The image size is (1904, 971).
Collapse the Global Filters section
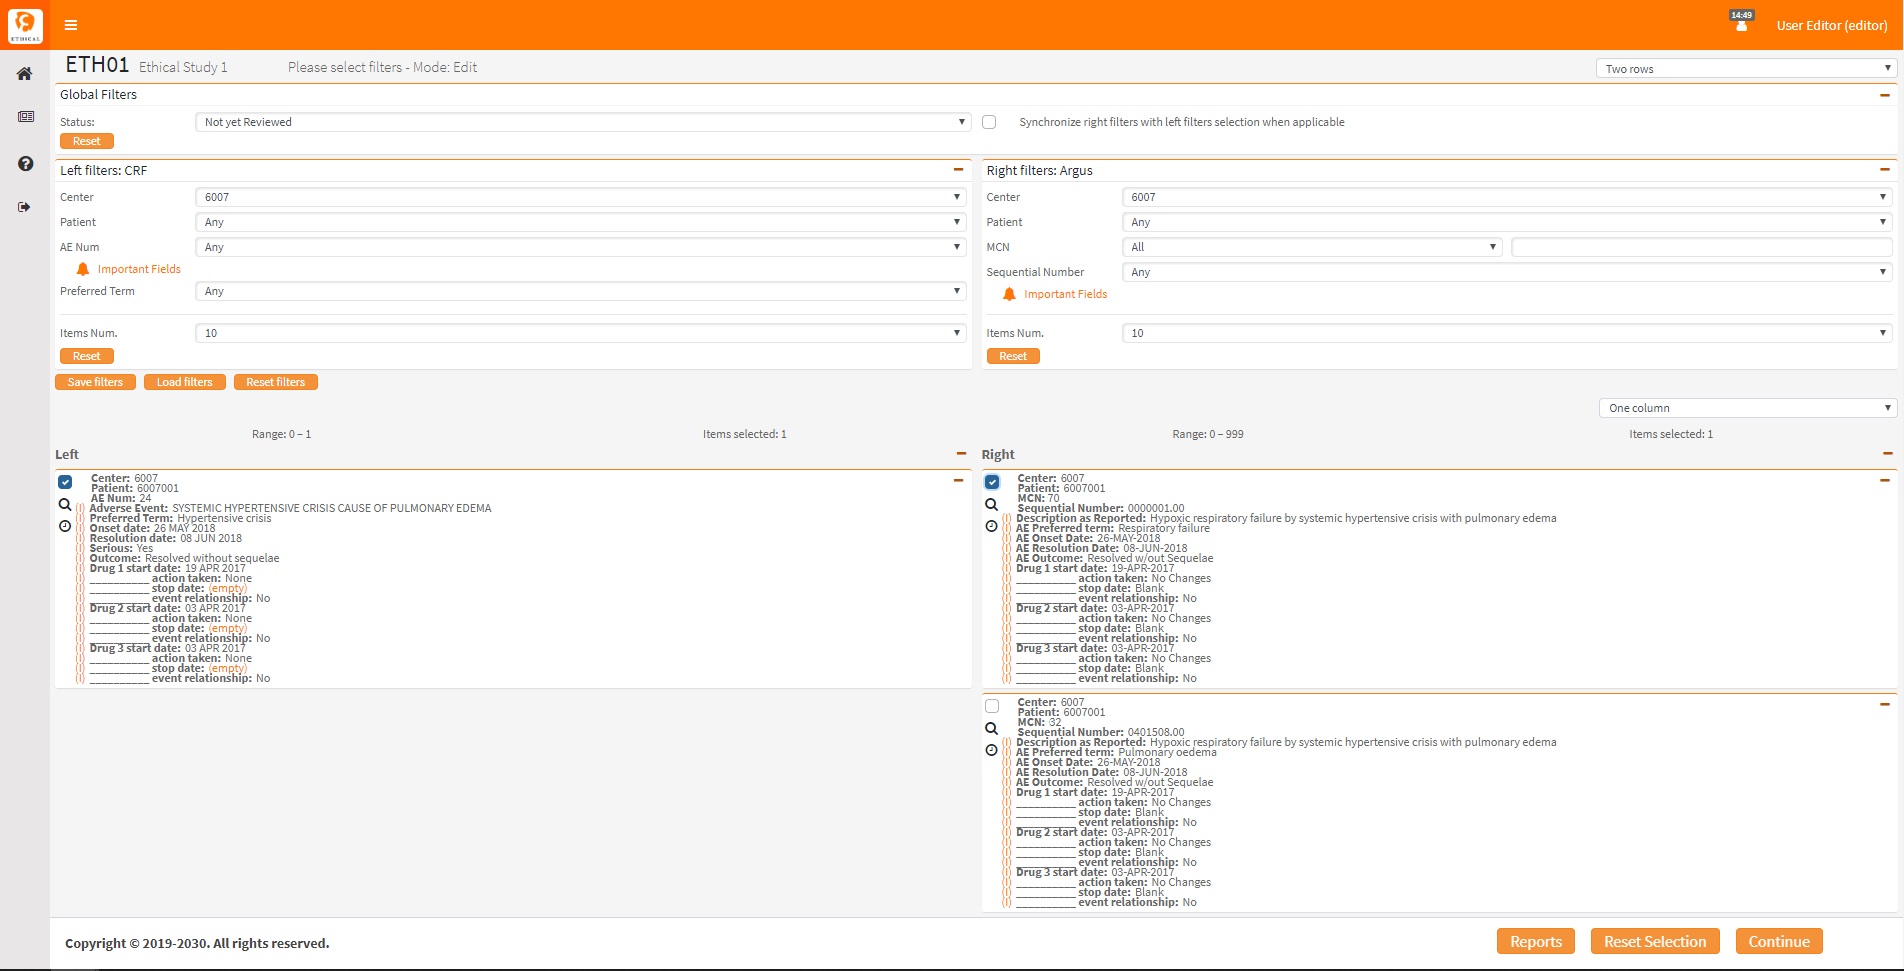coord(1885,94)
